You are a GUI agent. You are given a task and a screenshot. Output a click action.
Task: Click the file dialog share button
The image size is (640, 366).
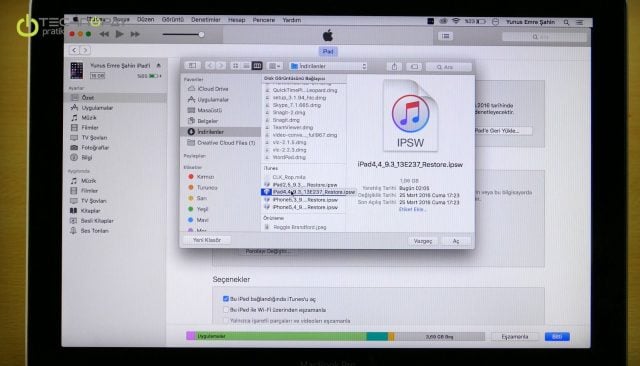pos(394,67)
